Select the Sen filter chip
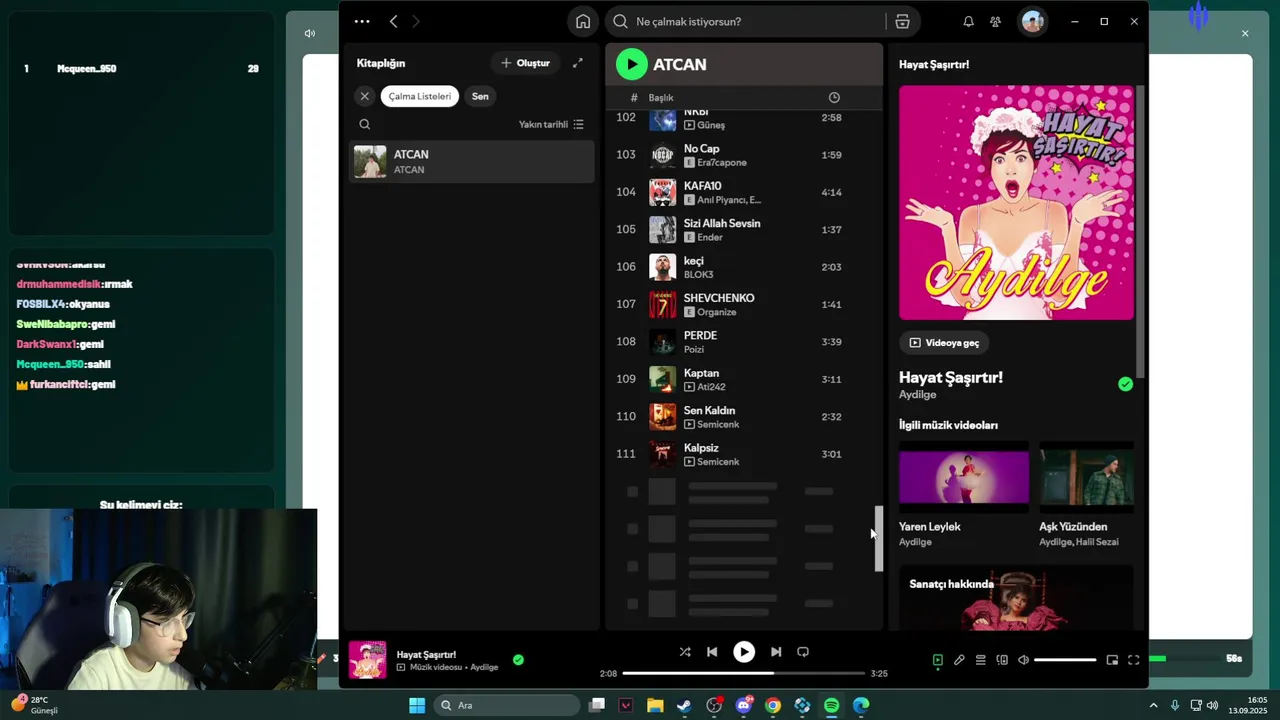The height and width of the screenshot is (720, 1280). pos(480,96)
